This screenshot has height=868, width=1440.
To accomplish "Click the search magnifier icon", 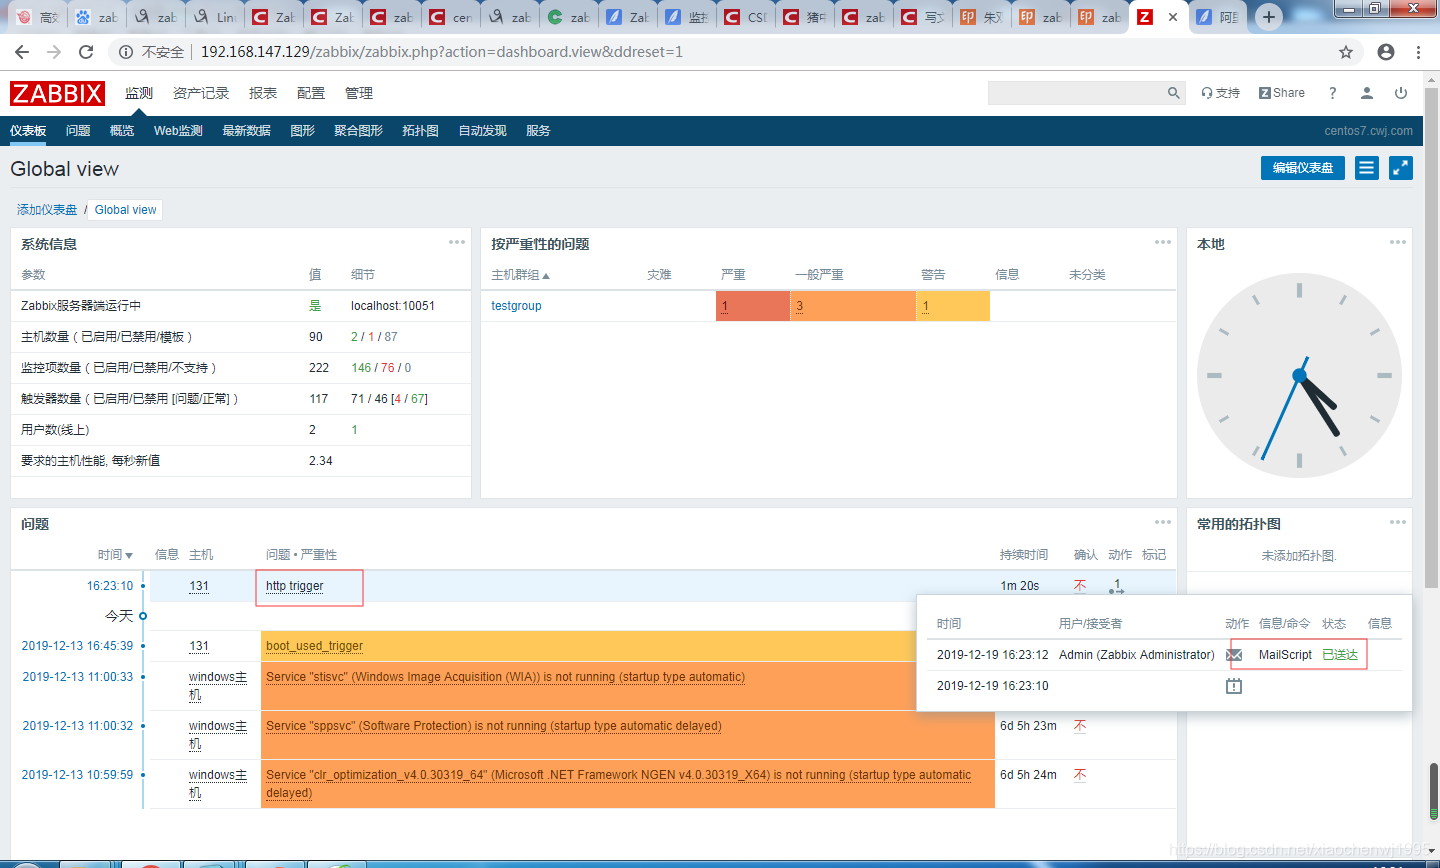I will coord(1174,93).
